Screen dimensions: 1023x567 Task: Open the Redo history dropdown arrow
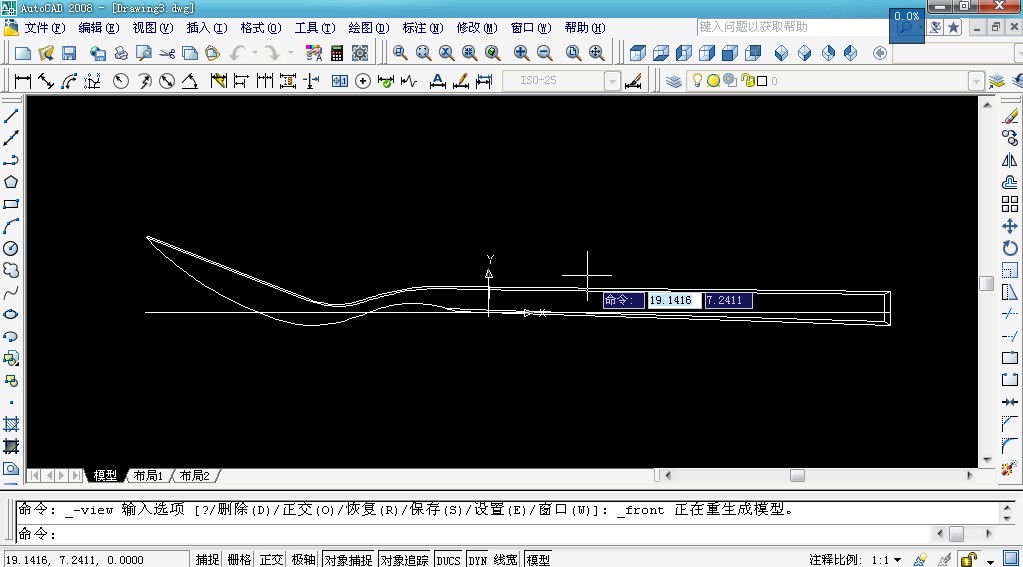click(290, 54)
